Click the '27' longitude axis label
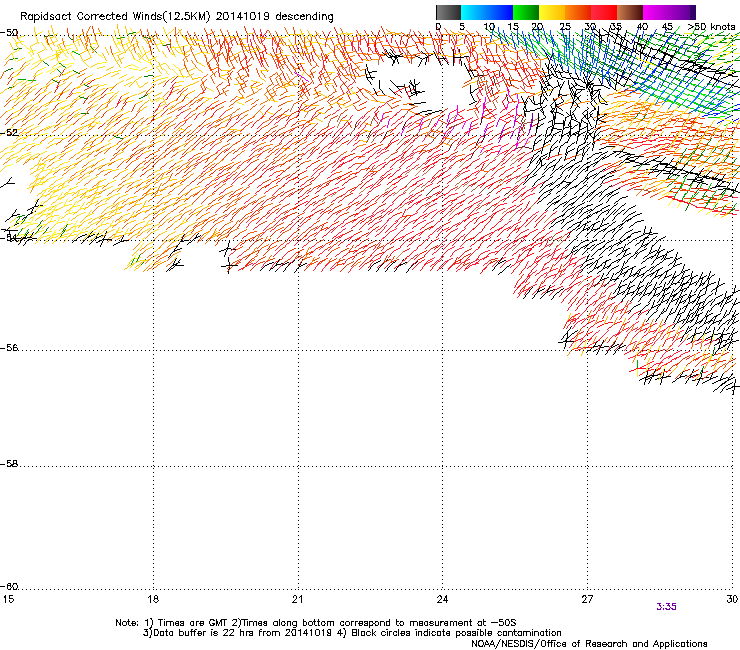 click(587, 599)
